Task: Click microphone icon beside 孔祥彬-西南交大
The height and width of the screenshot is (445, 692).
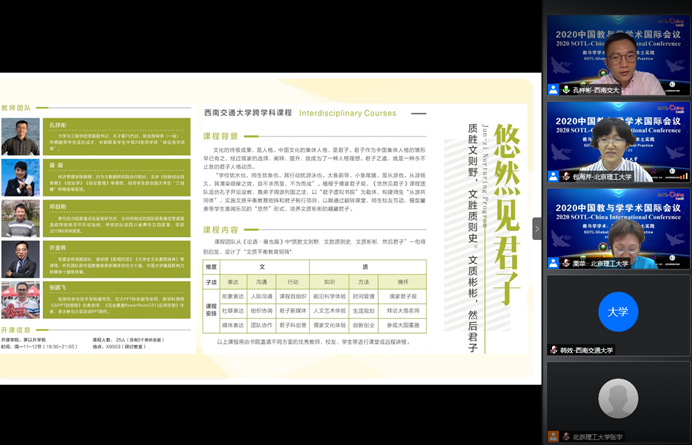Action: click(553, 90)
